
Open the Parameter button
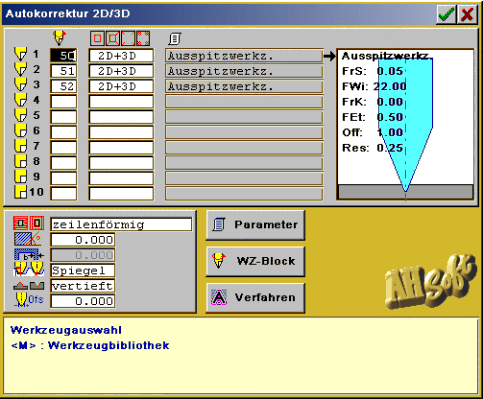coord(255,225)
